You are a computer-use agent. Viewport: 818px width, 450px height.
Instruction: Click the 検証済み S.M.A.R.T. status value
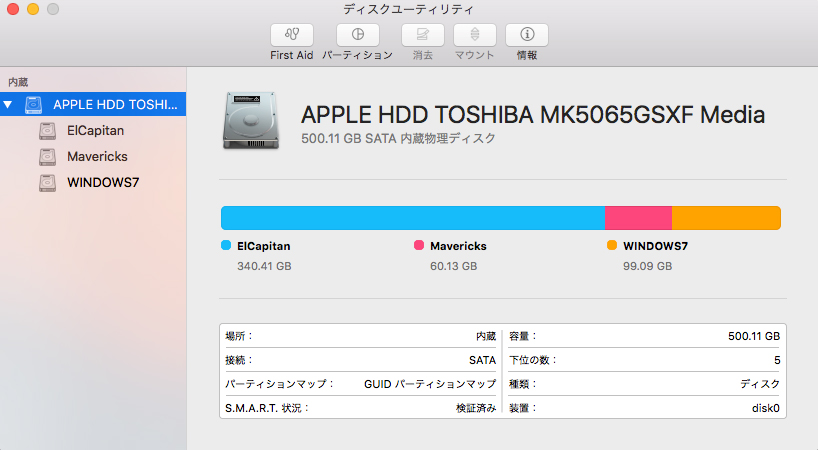(x=476, y=408)
